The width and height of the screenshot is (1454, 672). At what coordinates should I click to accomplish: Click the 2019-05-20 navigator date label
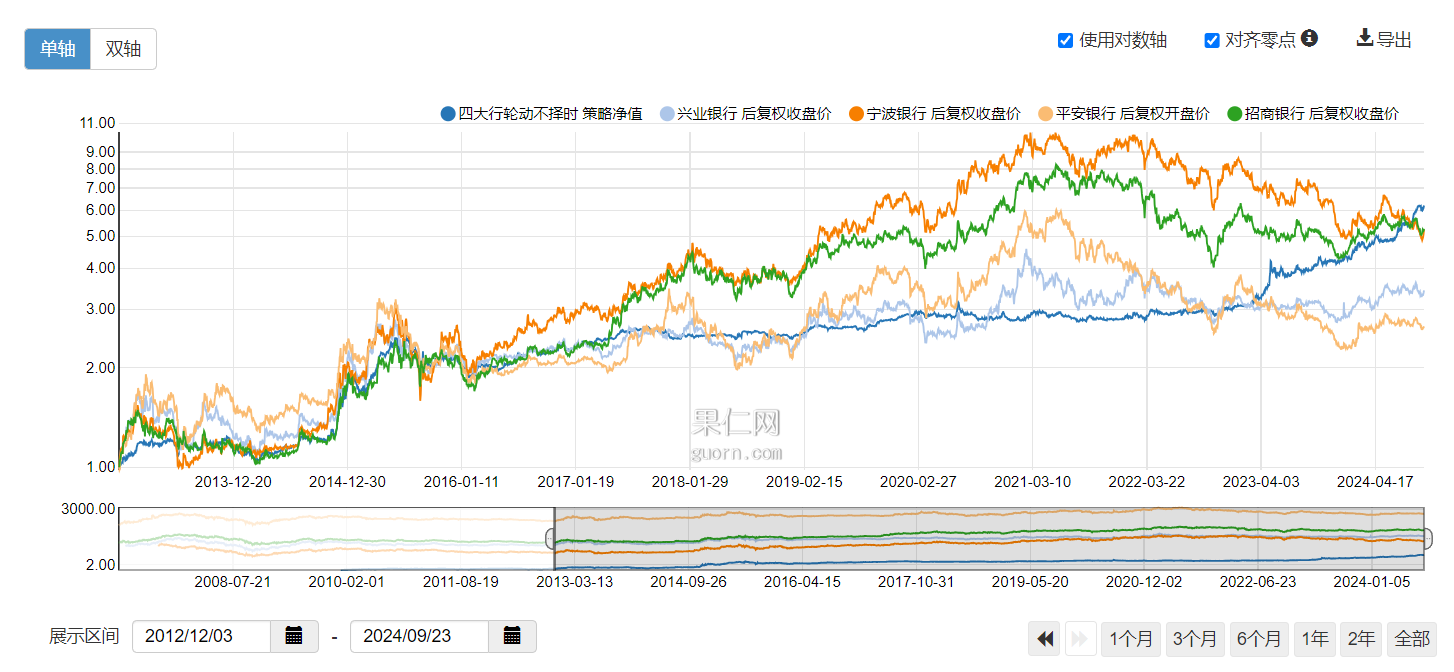[1030, 581]
